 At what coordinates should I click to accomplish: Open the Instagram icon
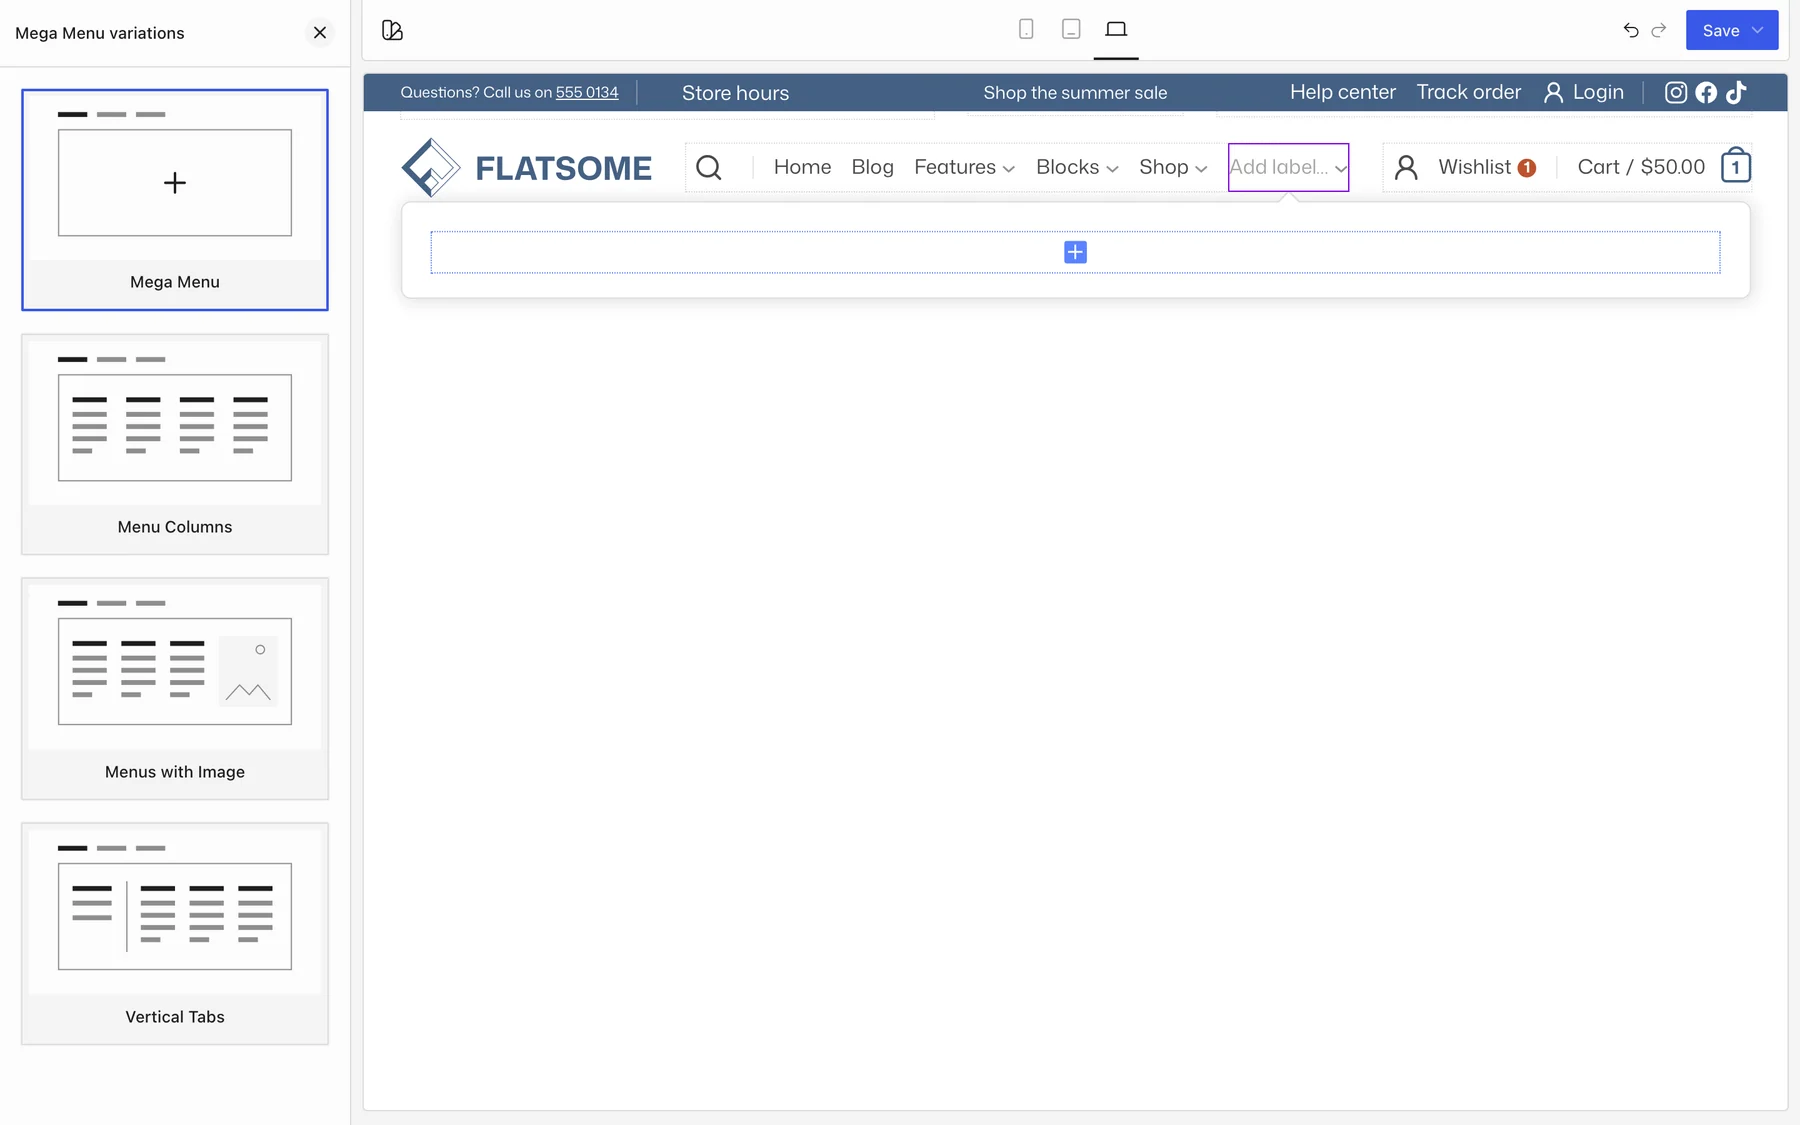coord(1676,93)
